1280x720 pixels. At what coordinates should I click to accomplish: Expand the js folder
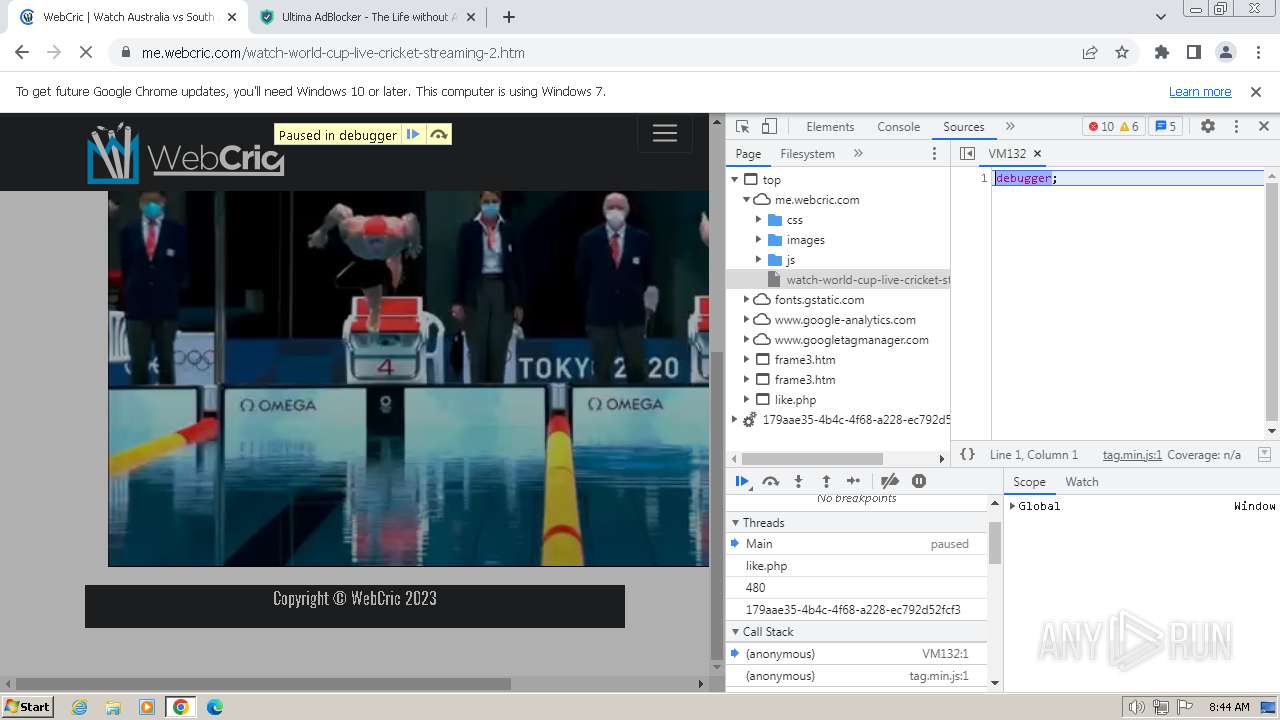pyautogui.click(x=759, y=260)
